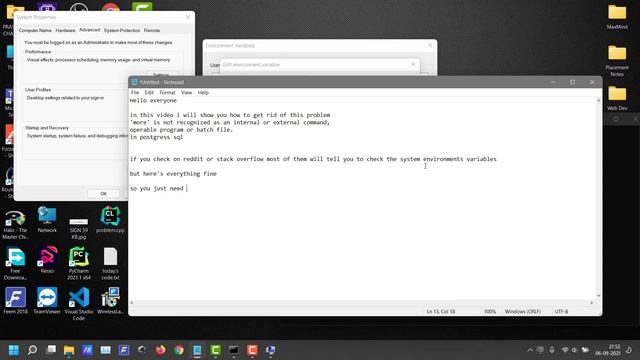Open Task View from taskbar
This screenshot has width=640, height=360.
pos(51,350)
